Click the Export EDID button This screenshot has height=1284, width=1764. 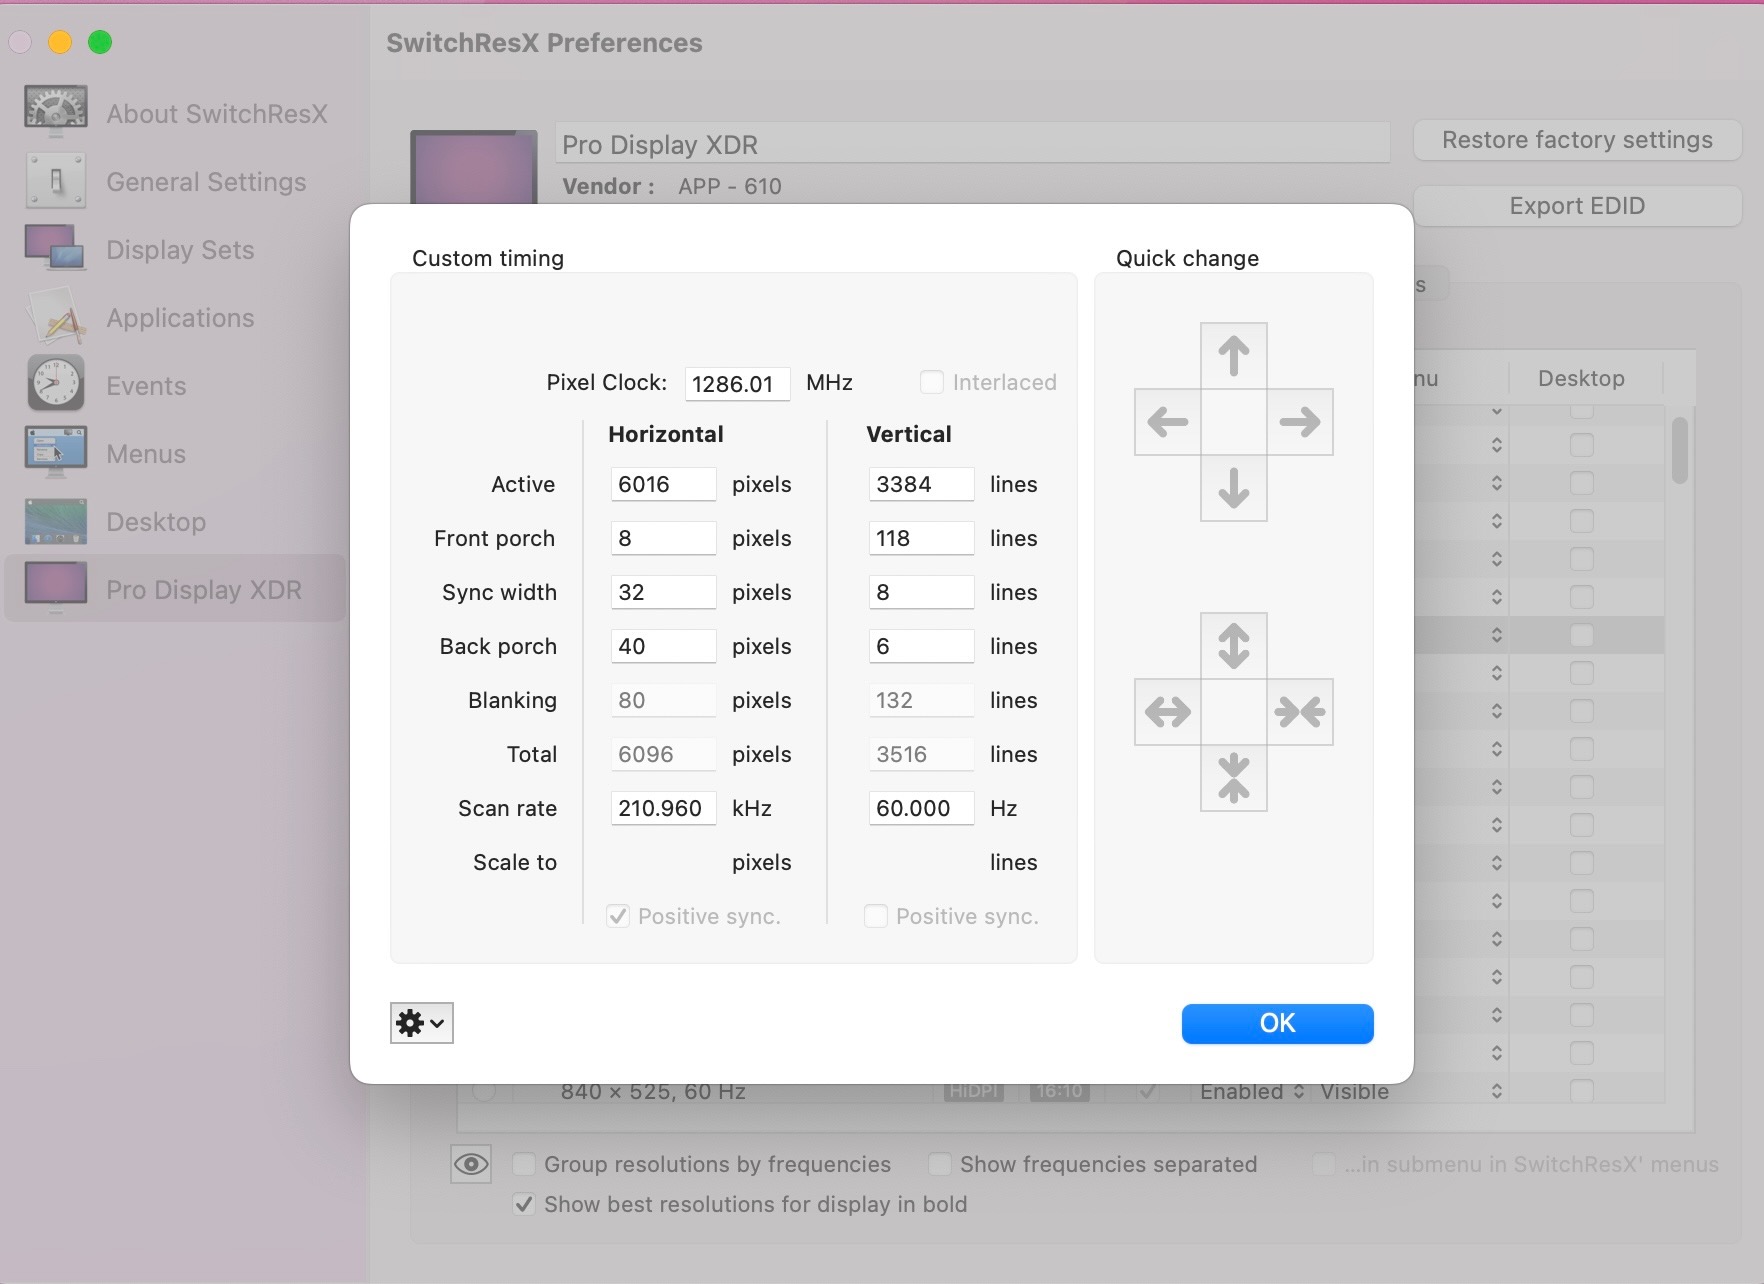click(x=1577, y=206)
